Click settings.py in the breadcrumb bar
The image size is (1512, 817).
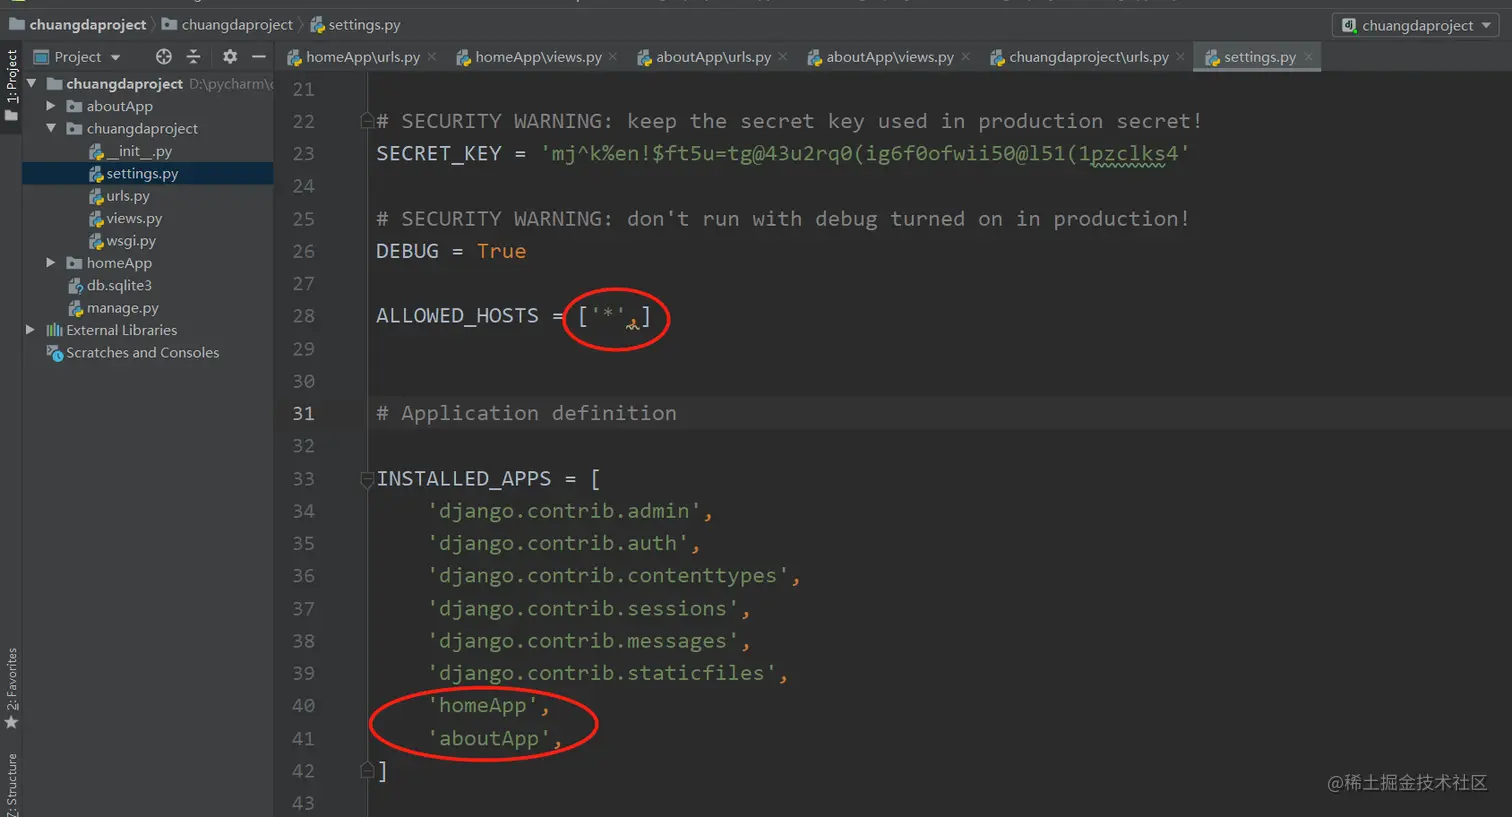click(x=364, y=25)
